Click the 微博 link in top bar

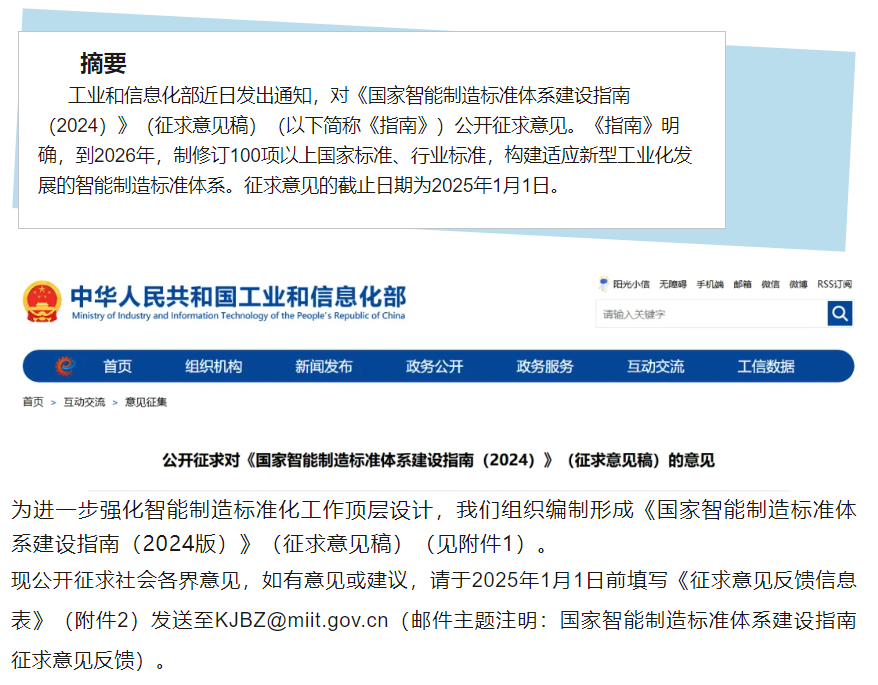[798, 285]
